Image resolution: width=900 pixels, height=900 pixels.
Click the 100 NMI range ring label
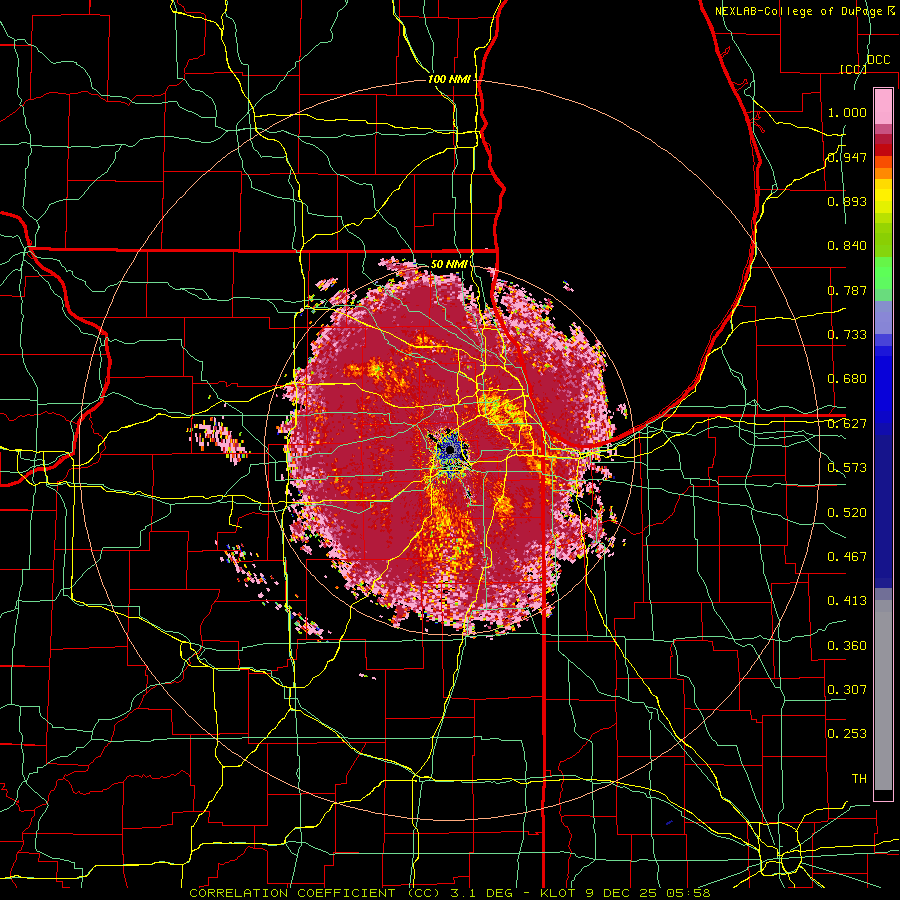[449, 79]
